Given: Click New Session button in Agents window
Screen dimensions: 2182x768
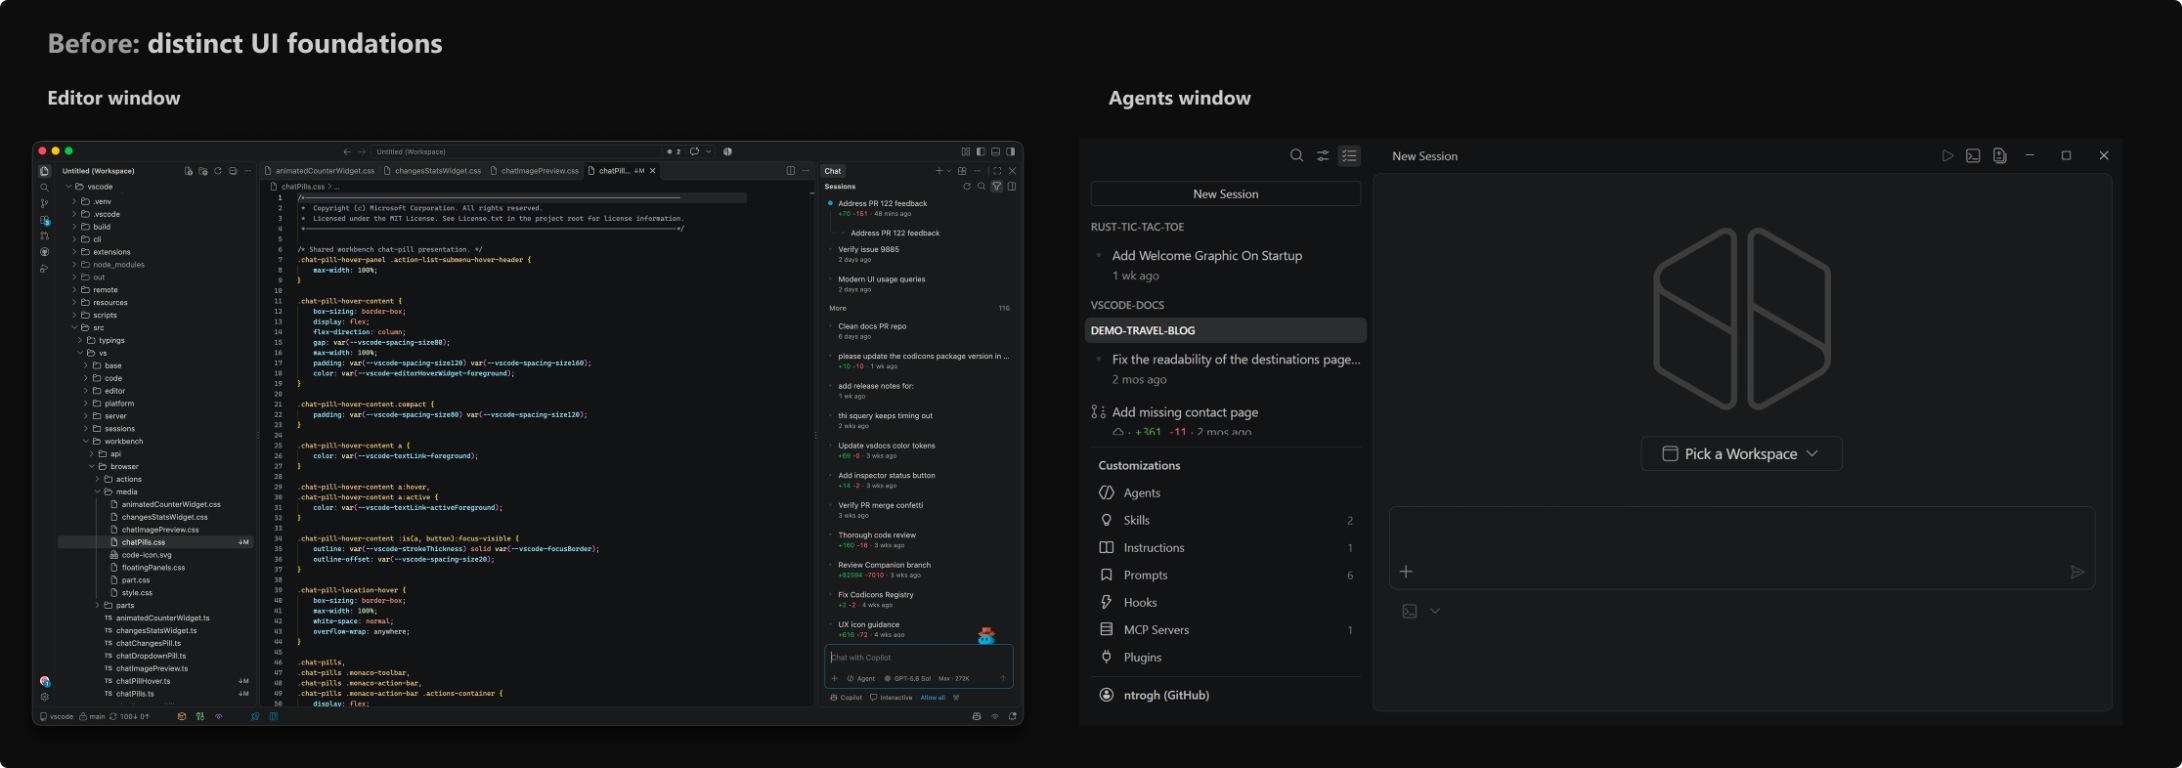Looking at the screenshot, I should point(1225,194).
